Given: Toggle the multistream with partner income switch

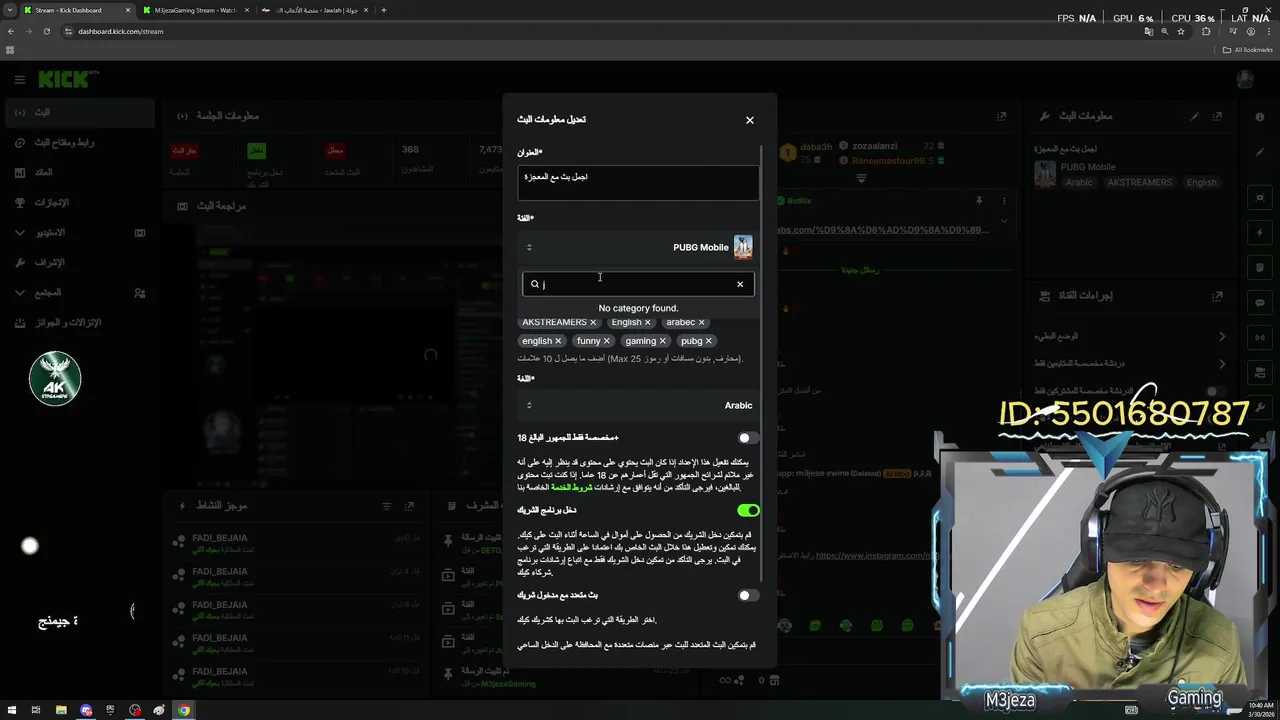Looking at the screenshot, I should tap(748, 595).
